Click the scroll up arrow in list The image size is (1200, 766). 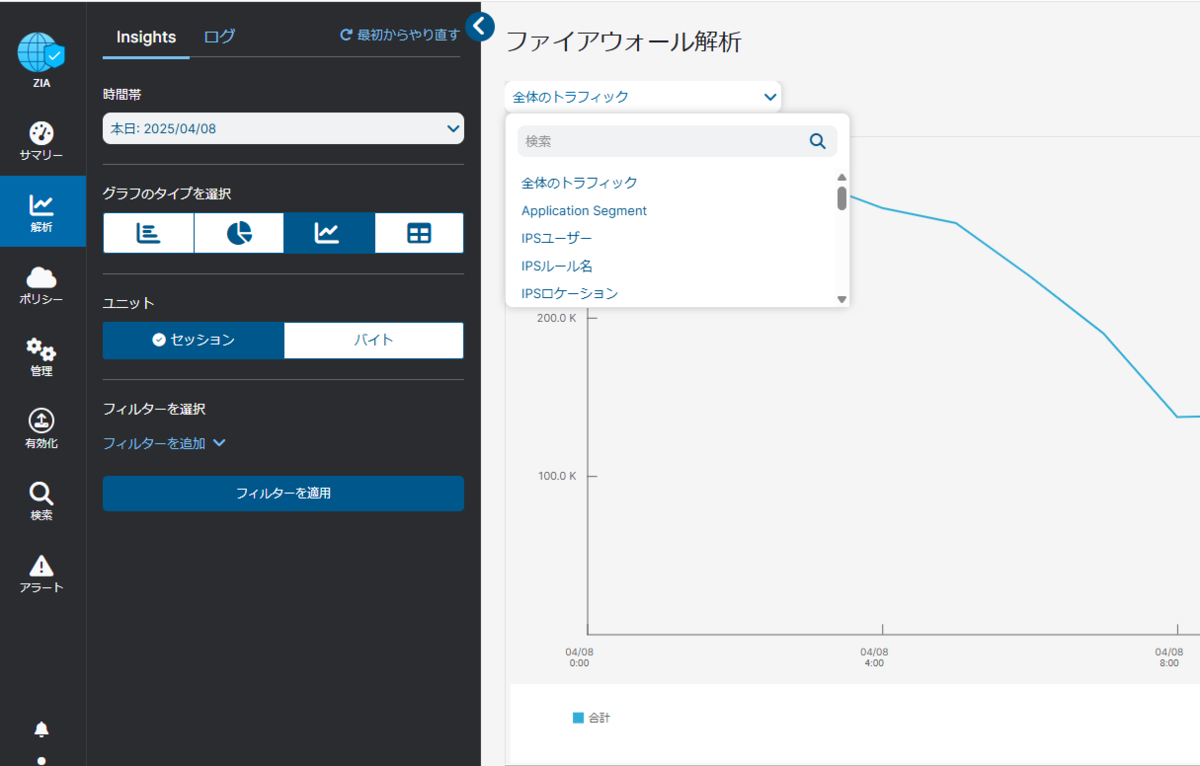[x=842, y=177]
